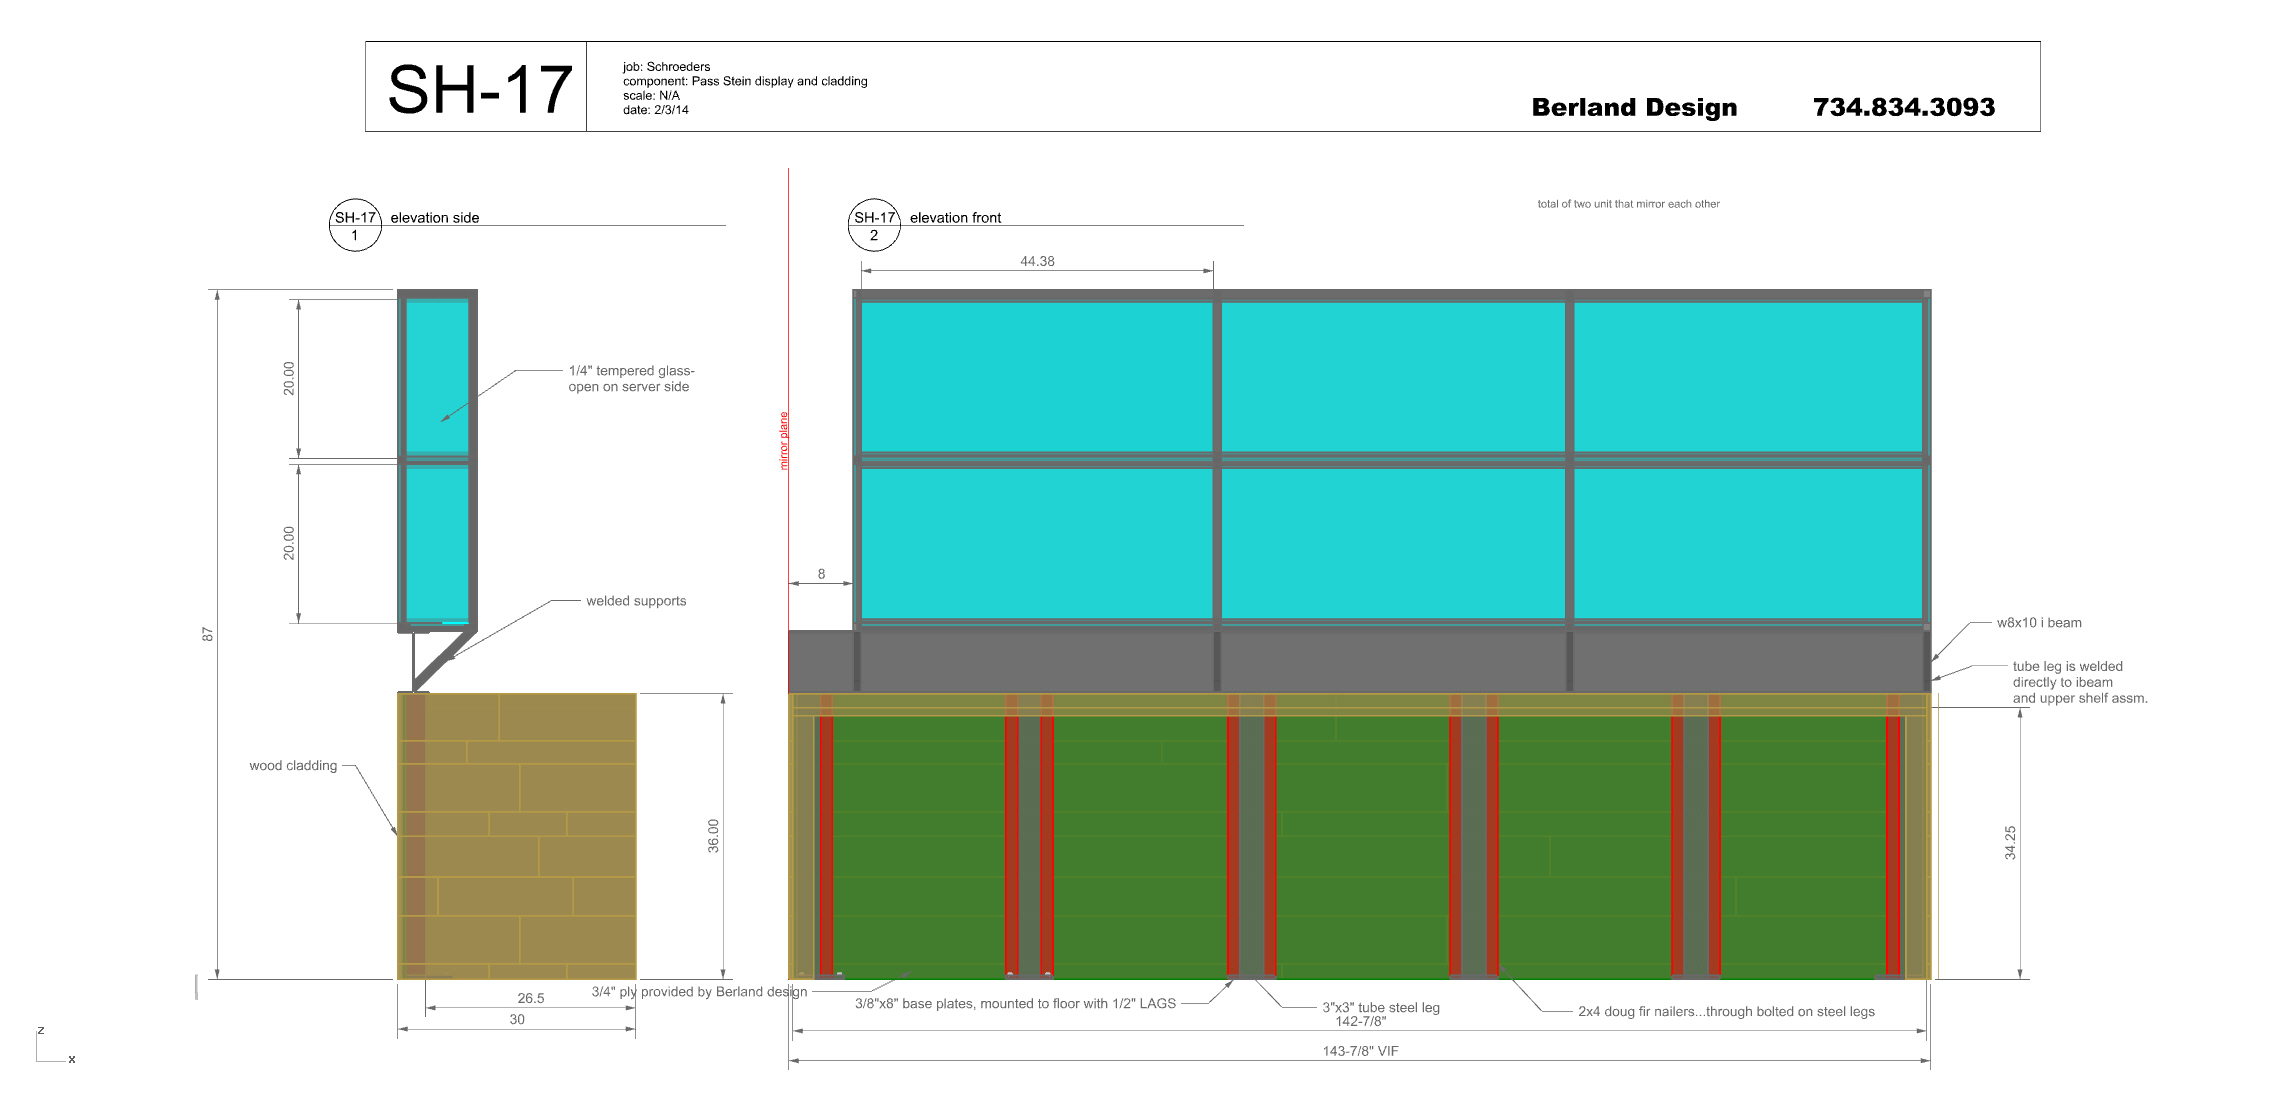Click the 'wood cladding' annotation
Viewport: 2274px width, 1097px height.
293,766
